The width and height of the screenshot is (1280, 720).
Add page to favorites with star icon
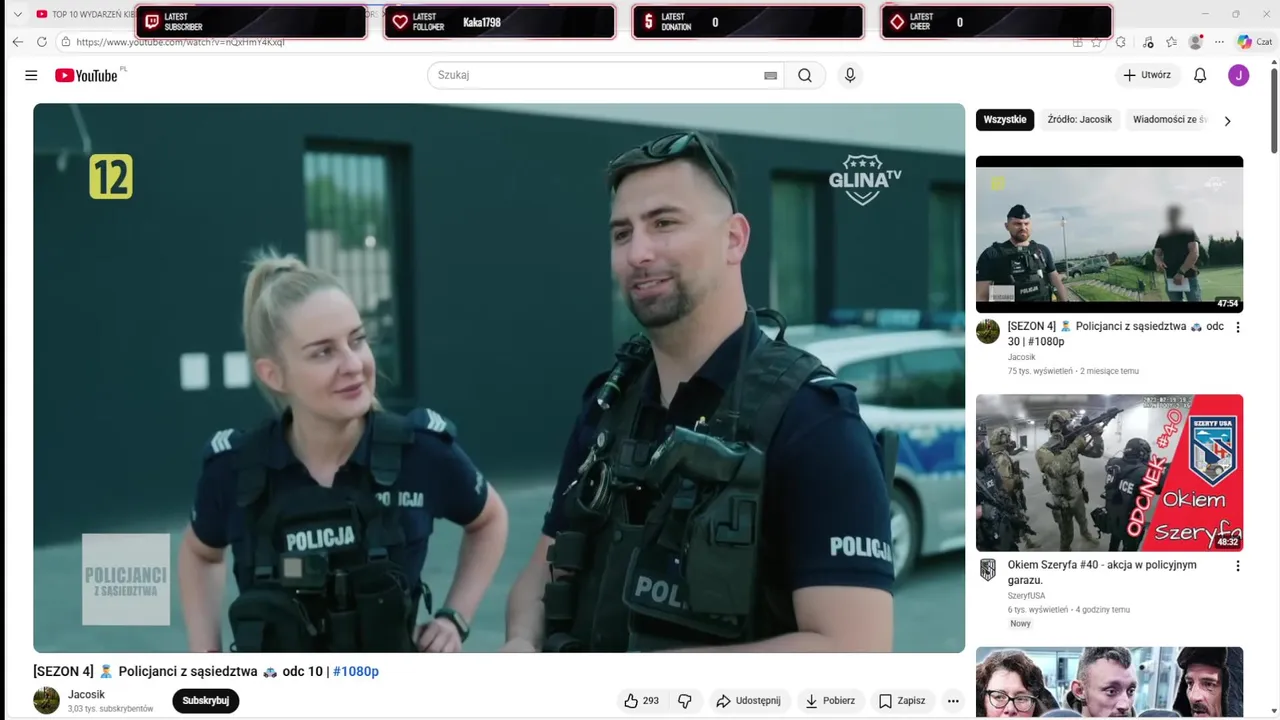1096,42
